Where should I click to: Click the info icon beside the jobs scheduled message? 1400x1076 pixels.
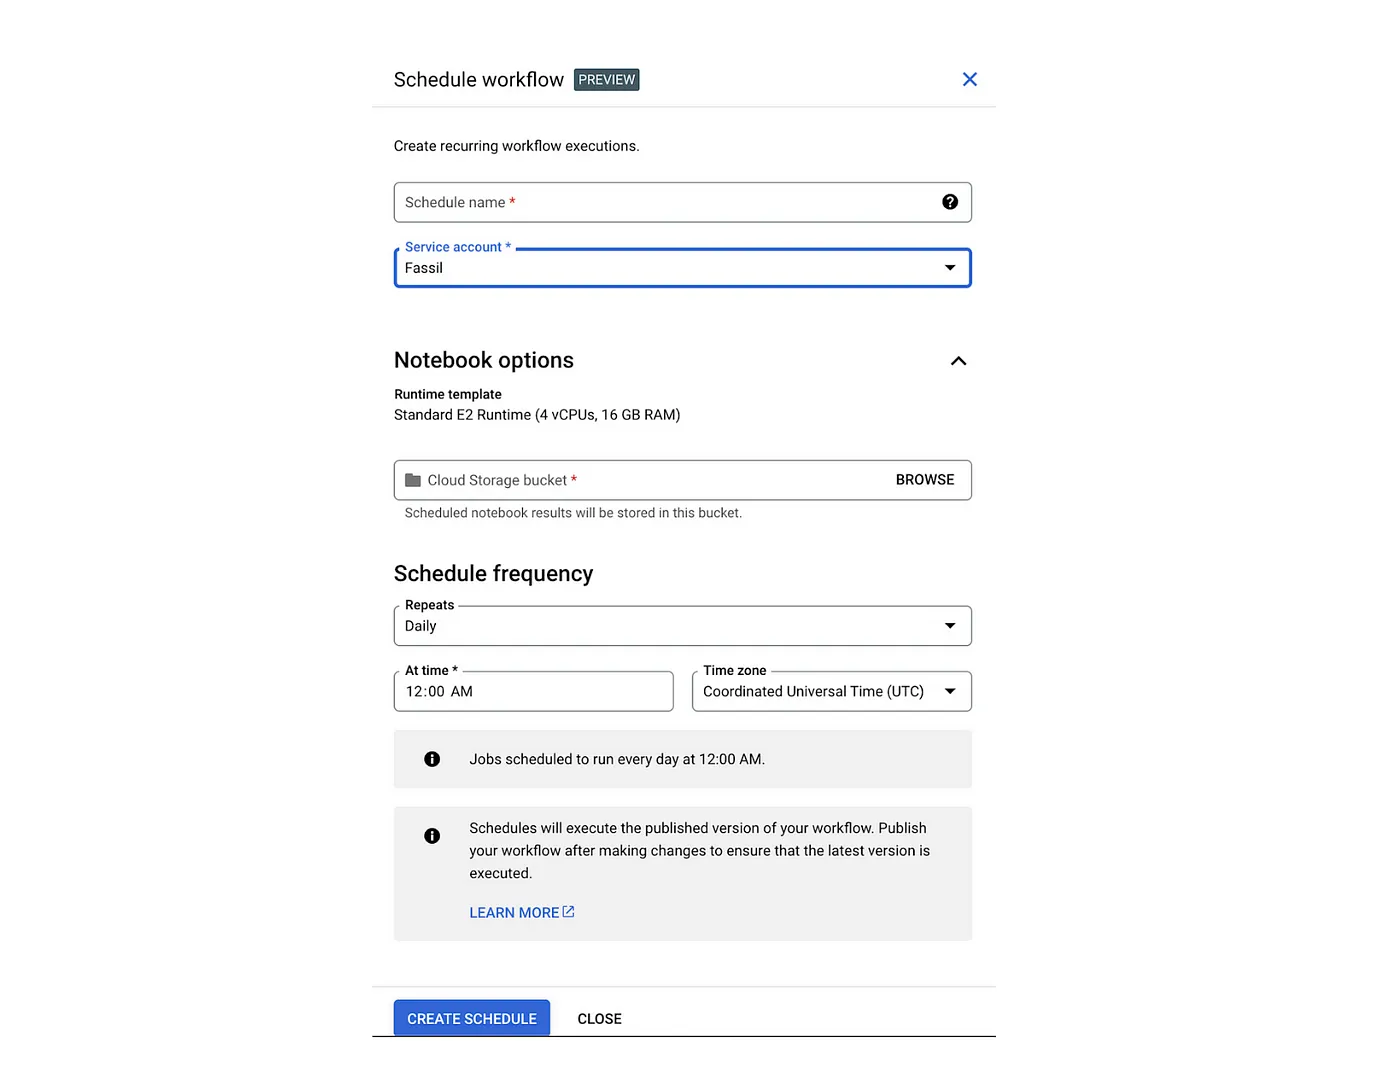tap(432, 759)
